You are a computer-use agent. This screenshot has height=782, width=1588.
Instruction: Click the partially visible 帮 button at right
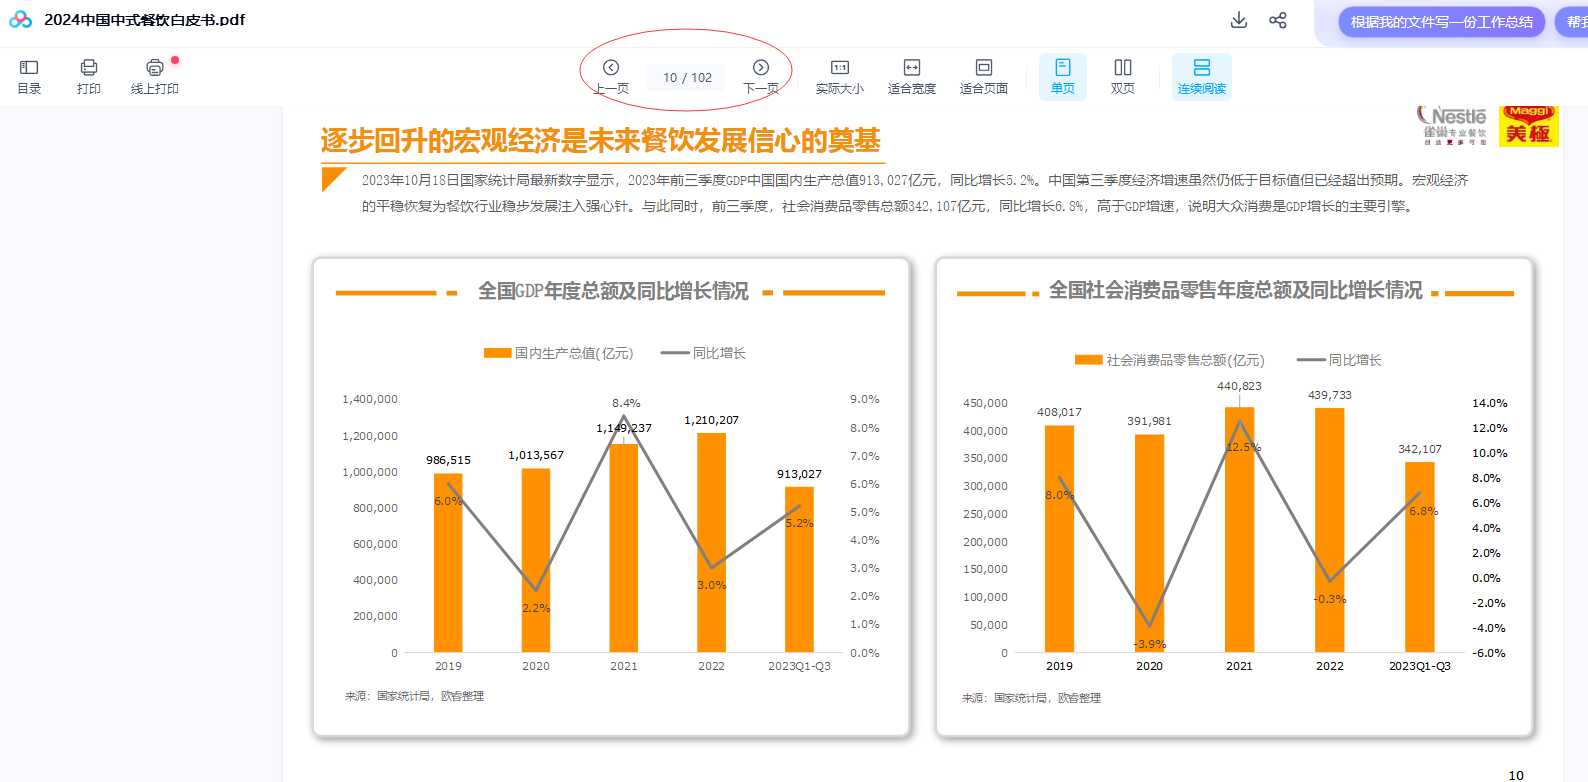click(1574, 22)
